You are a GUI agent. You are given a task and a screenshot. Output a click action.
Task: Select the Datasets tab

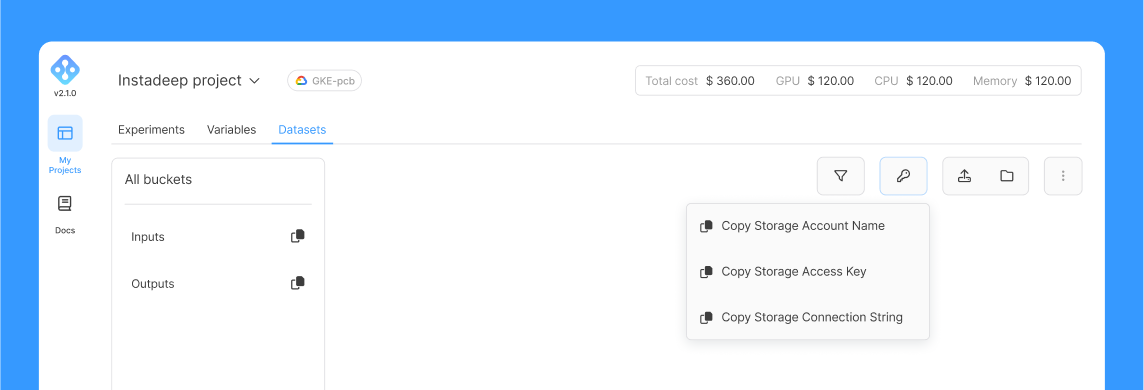coord(302,130)
